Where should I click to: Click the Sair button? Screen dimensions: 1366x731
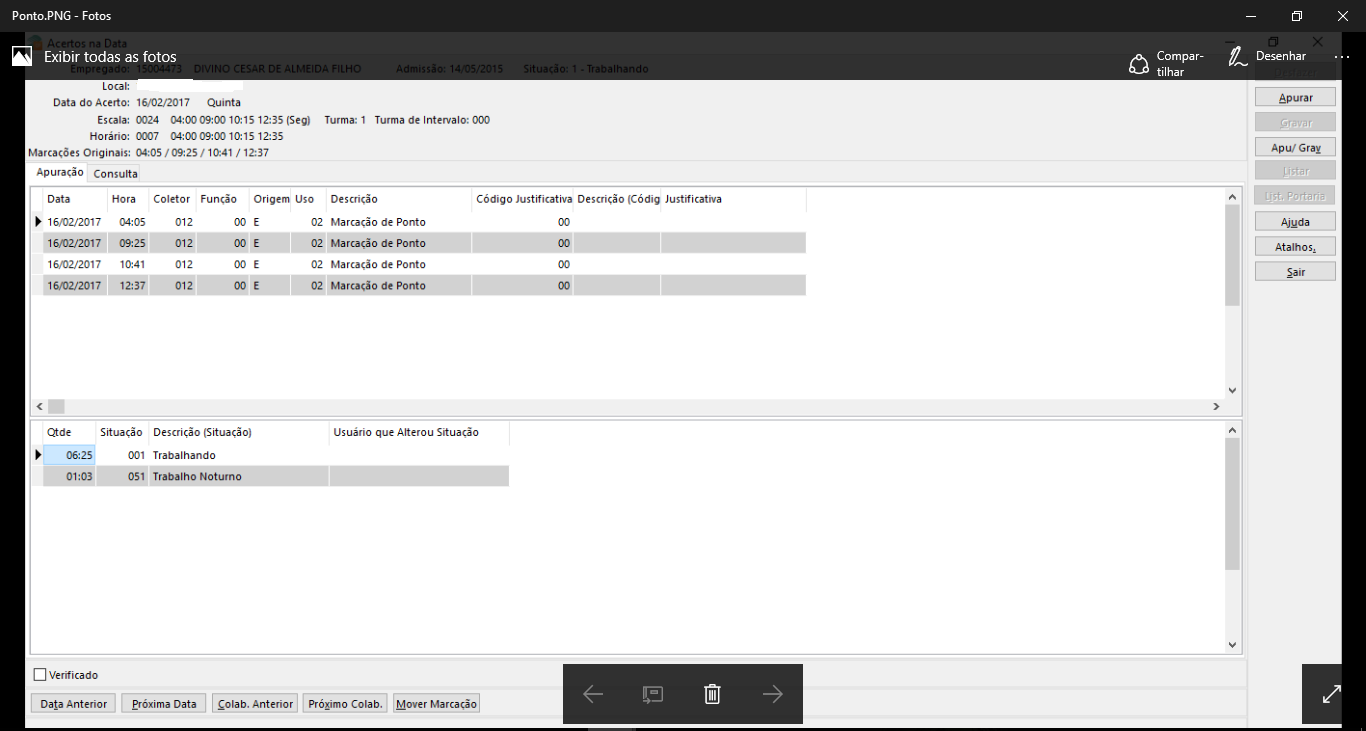click(1295, 272)
